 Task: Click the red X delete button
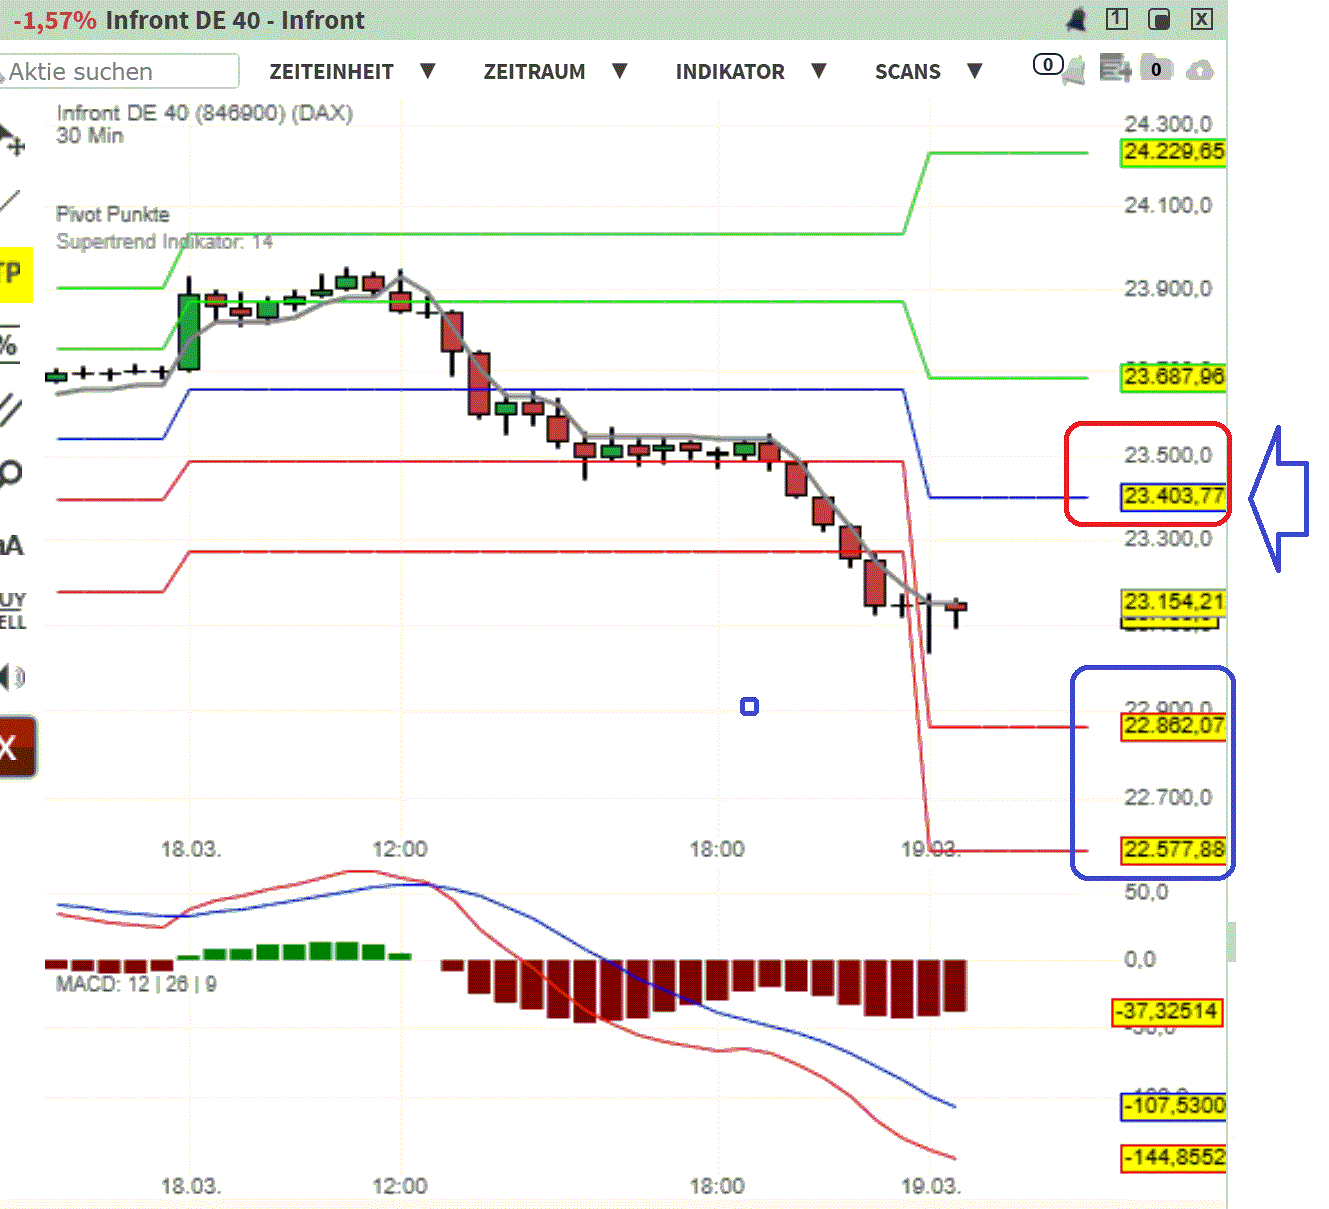[x=17, y=747]
